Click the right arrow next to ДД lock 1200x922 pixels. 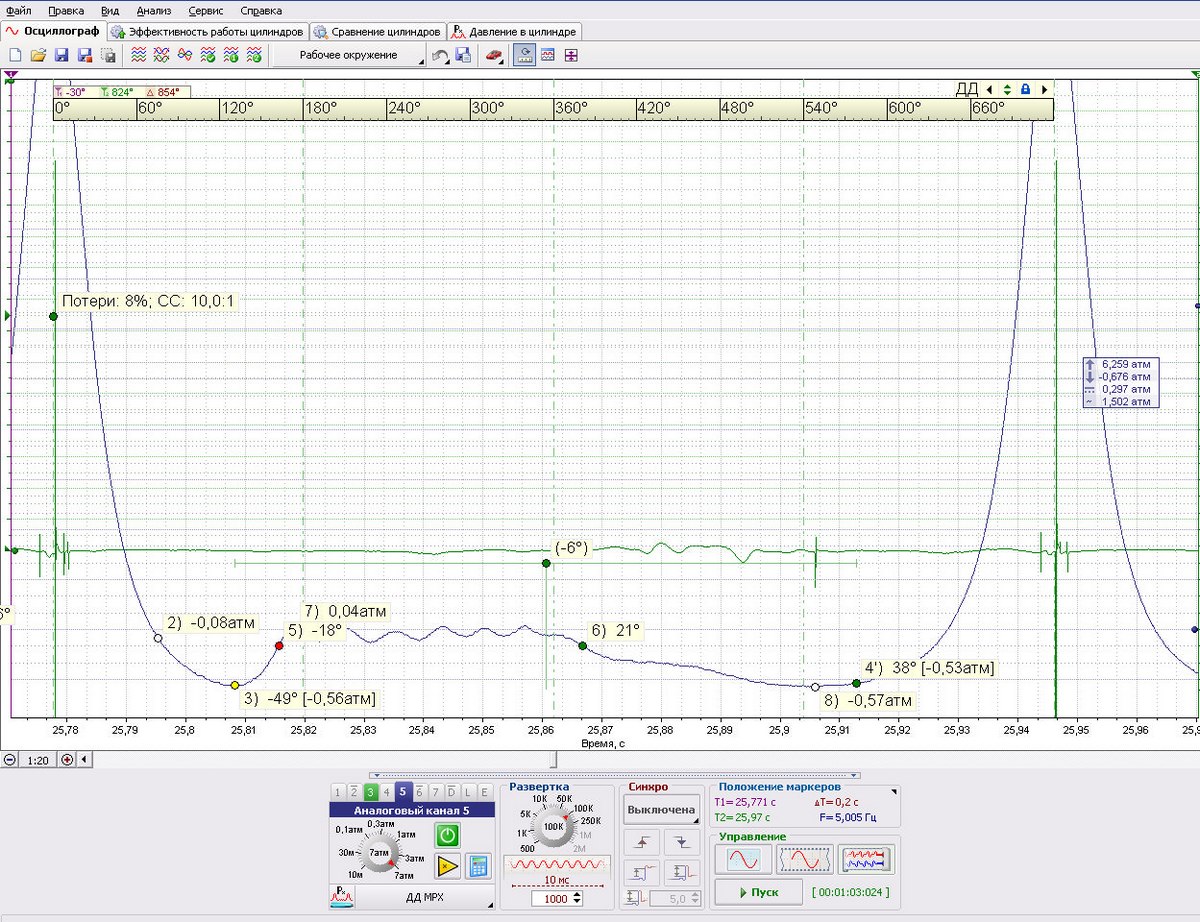point(1044,89)
